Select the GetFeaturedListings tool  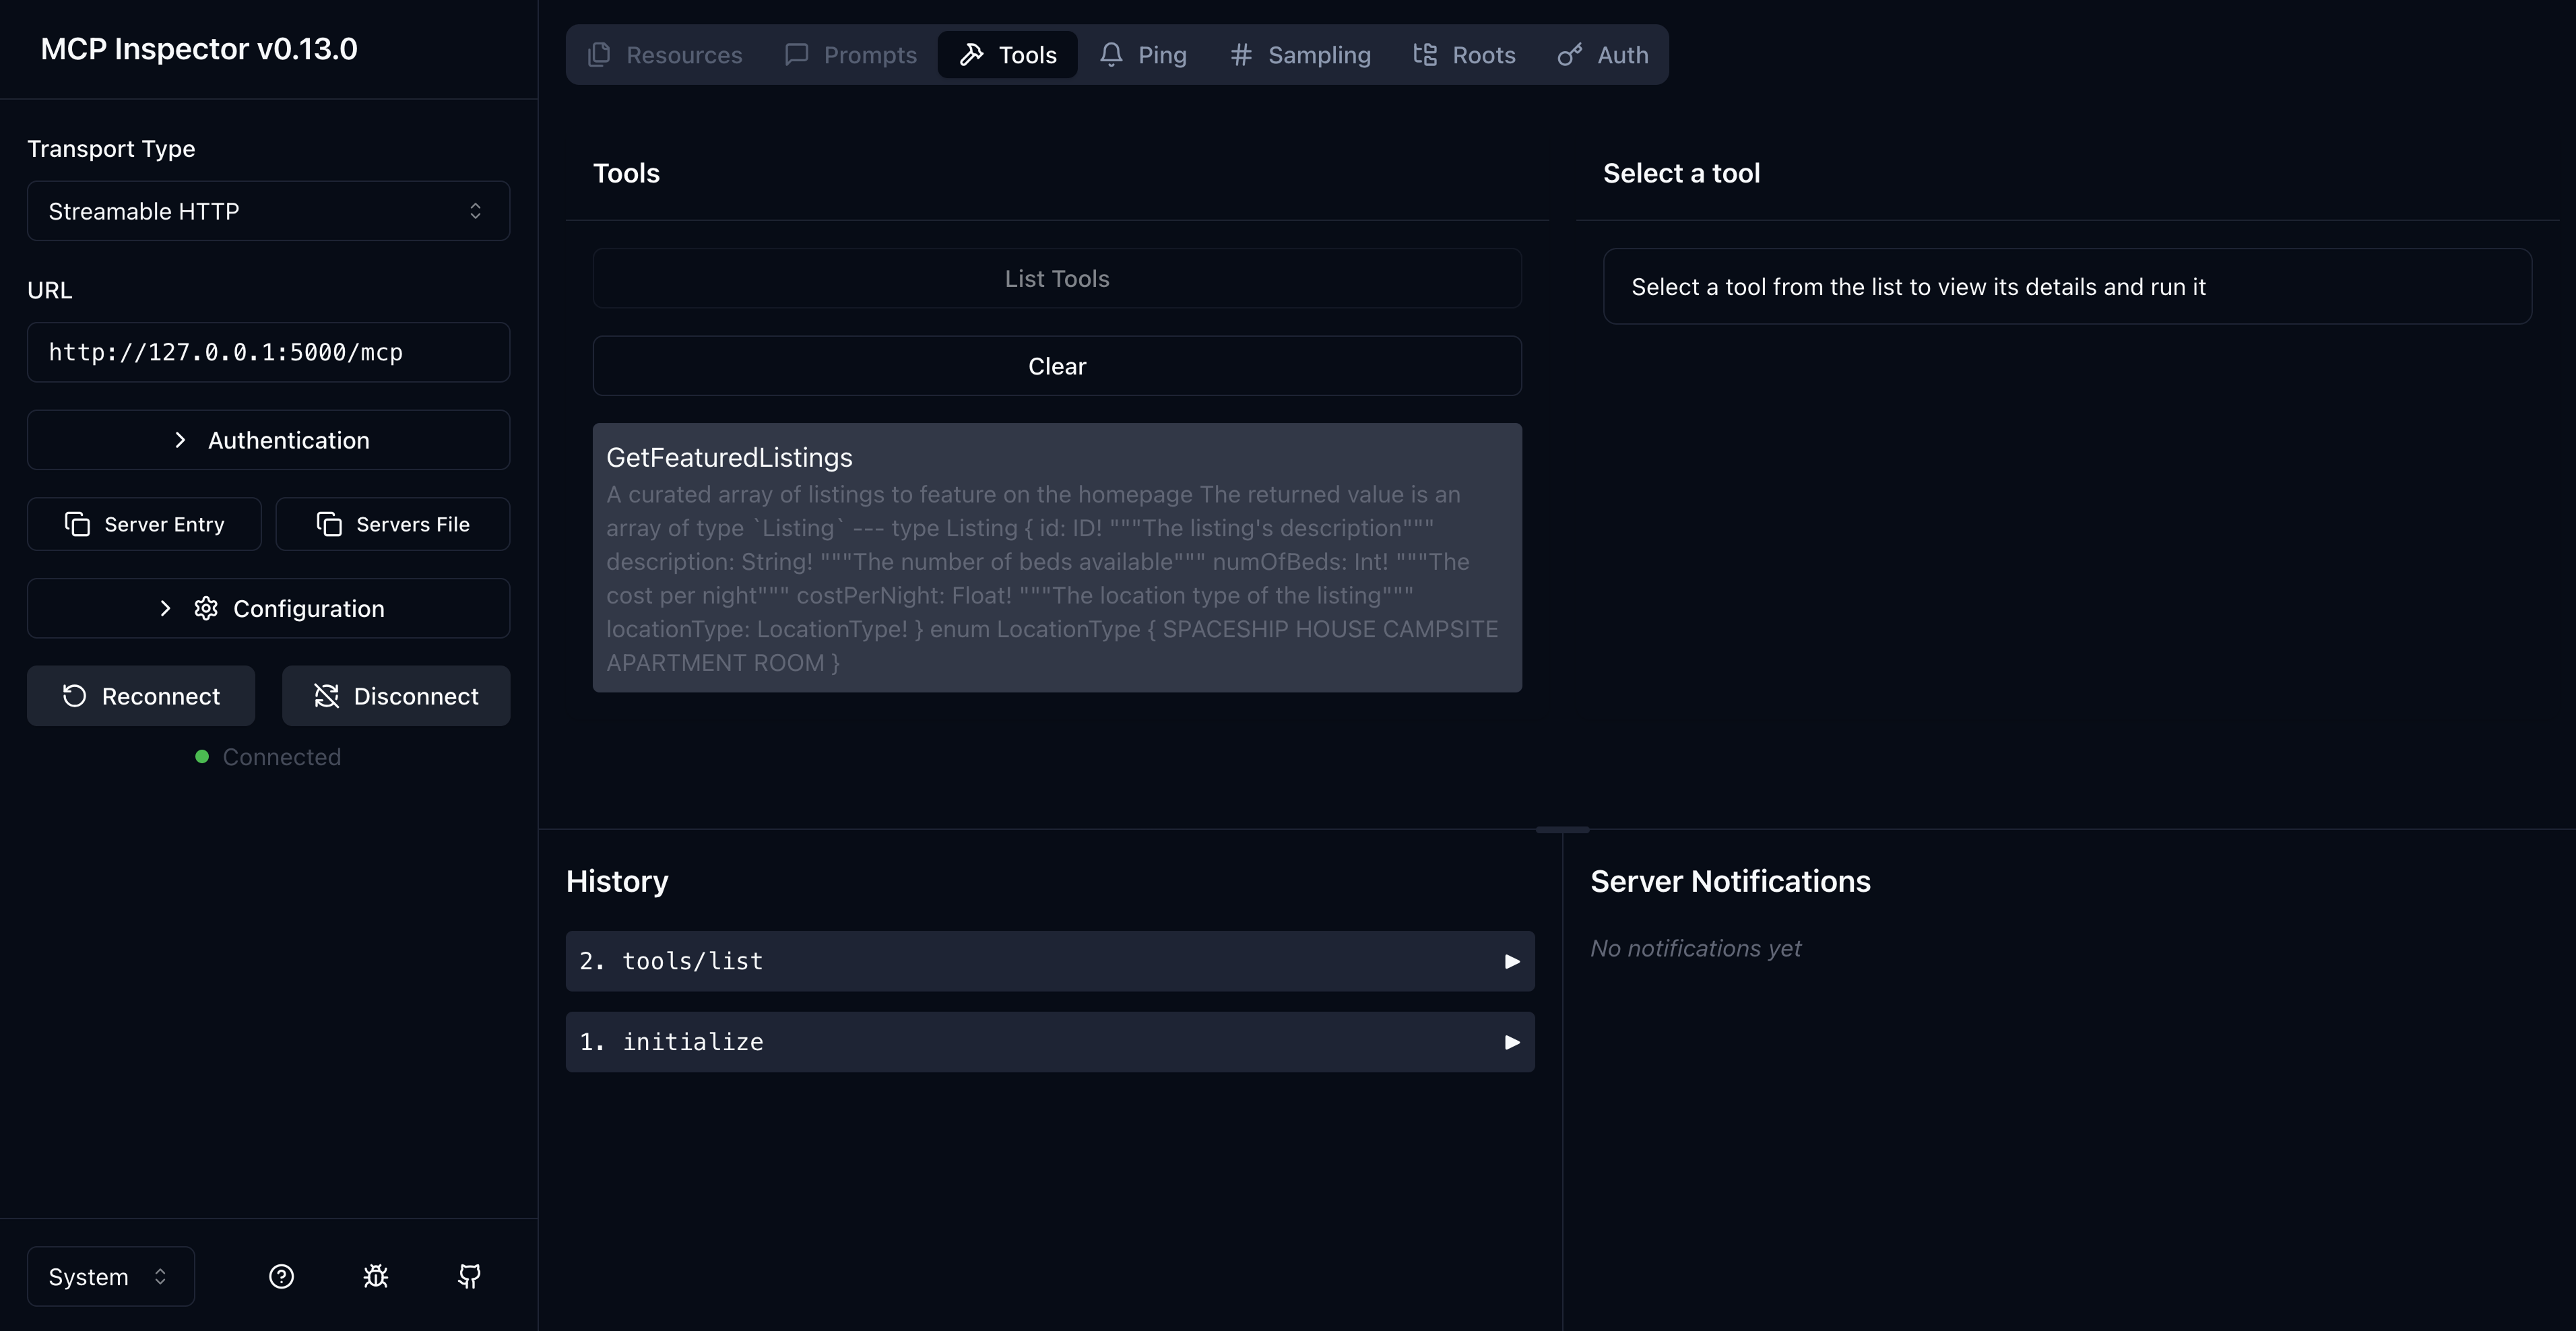[1057, 557]
